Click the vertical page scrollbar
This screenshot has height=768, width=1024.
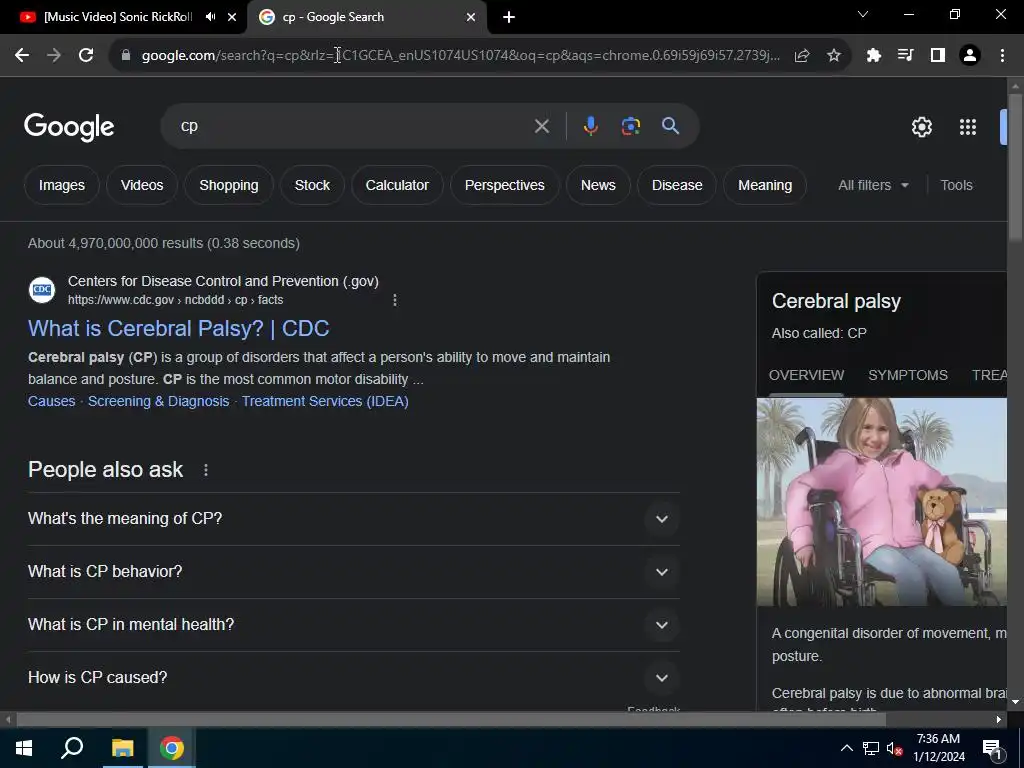click(1015, 167)
